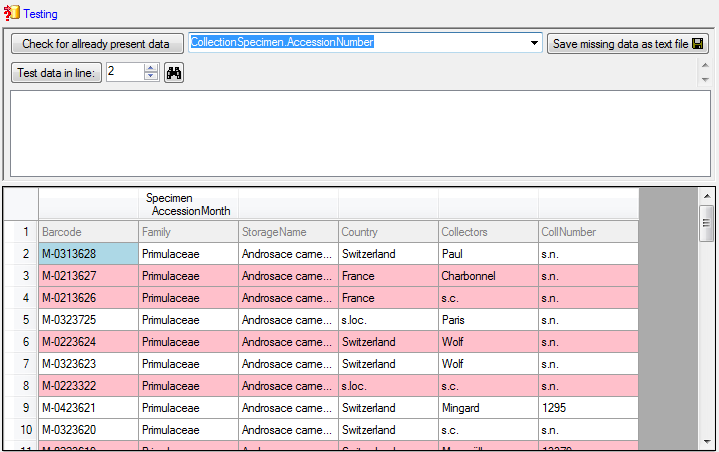719x452 pixels.
Task: Click the line number input field
Action: tap(124, 73)
